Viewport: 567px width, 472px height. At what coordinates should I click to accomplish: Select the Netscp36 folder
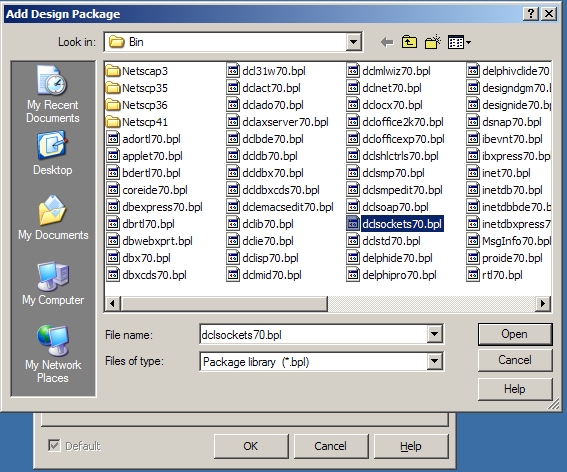(x=137, y=105)
